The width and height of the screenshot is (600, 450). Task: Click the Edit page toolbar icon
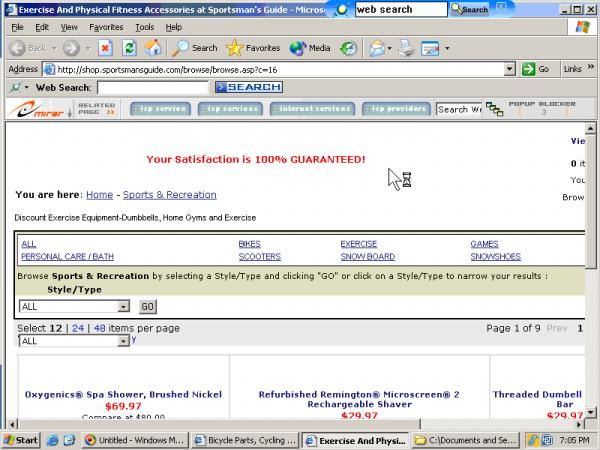coord(430,48)
